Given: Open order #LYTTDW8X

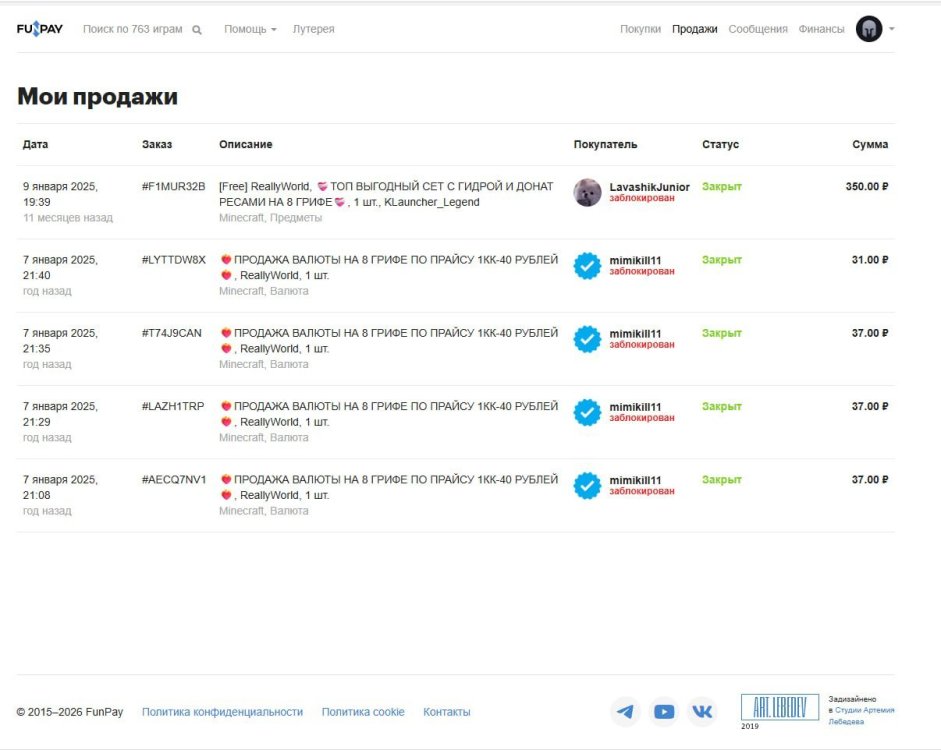Looking at the screenshot, I should coord(173,260).
